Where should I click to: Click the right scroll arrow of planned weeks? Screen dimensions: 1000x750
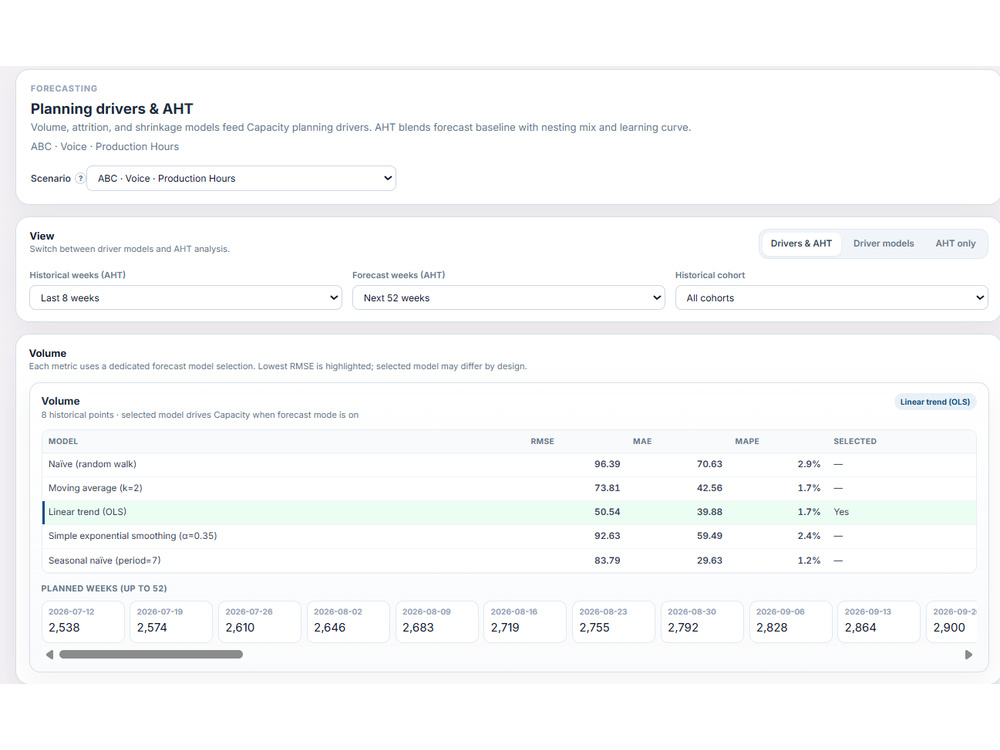(x=969, y=654)
